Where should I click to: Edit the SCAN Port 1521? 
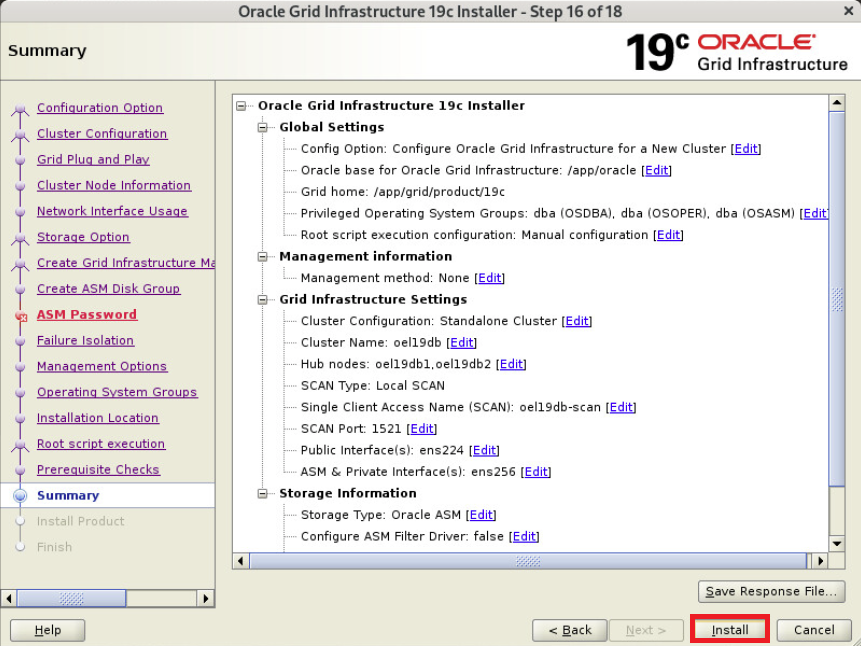point(422,428)
